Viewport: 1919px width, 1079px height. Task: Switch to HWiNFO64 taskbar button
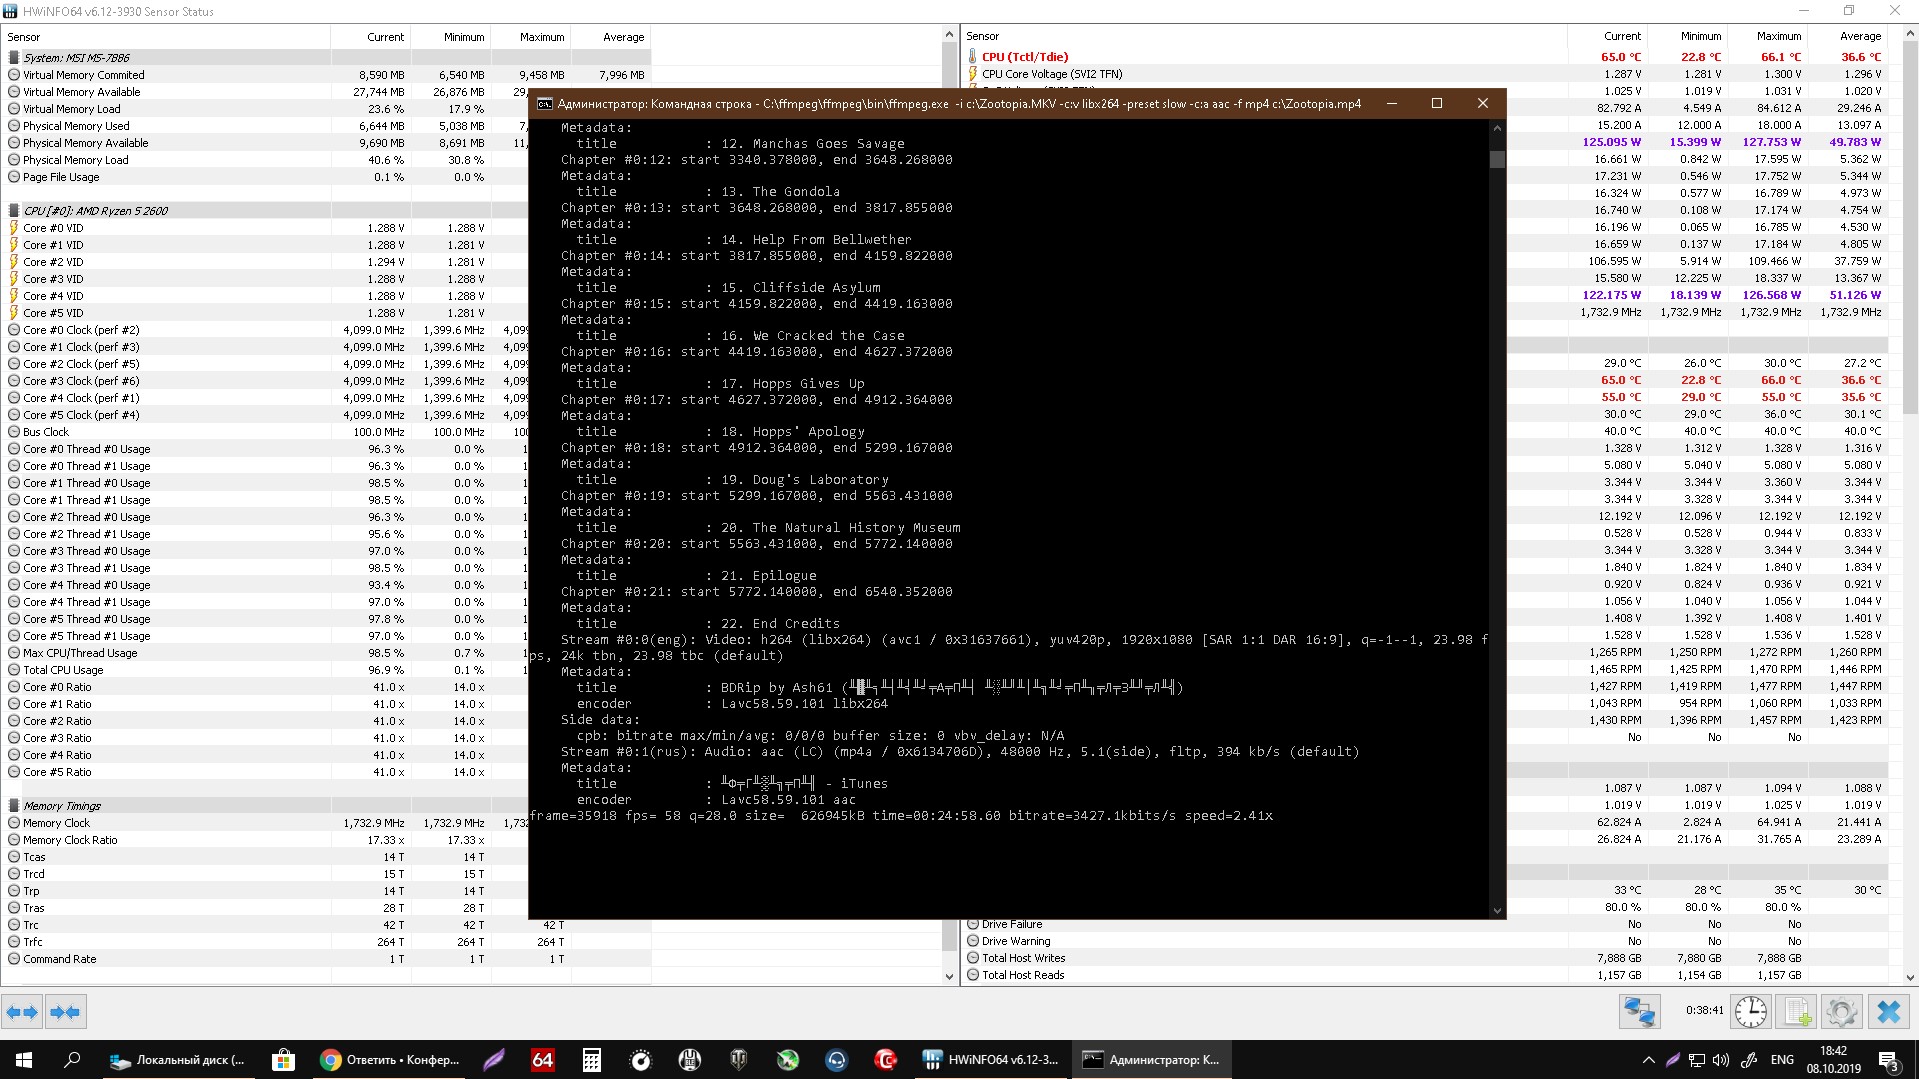coord(990,1060)
